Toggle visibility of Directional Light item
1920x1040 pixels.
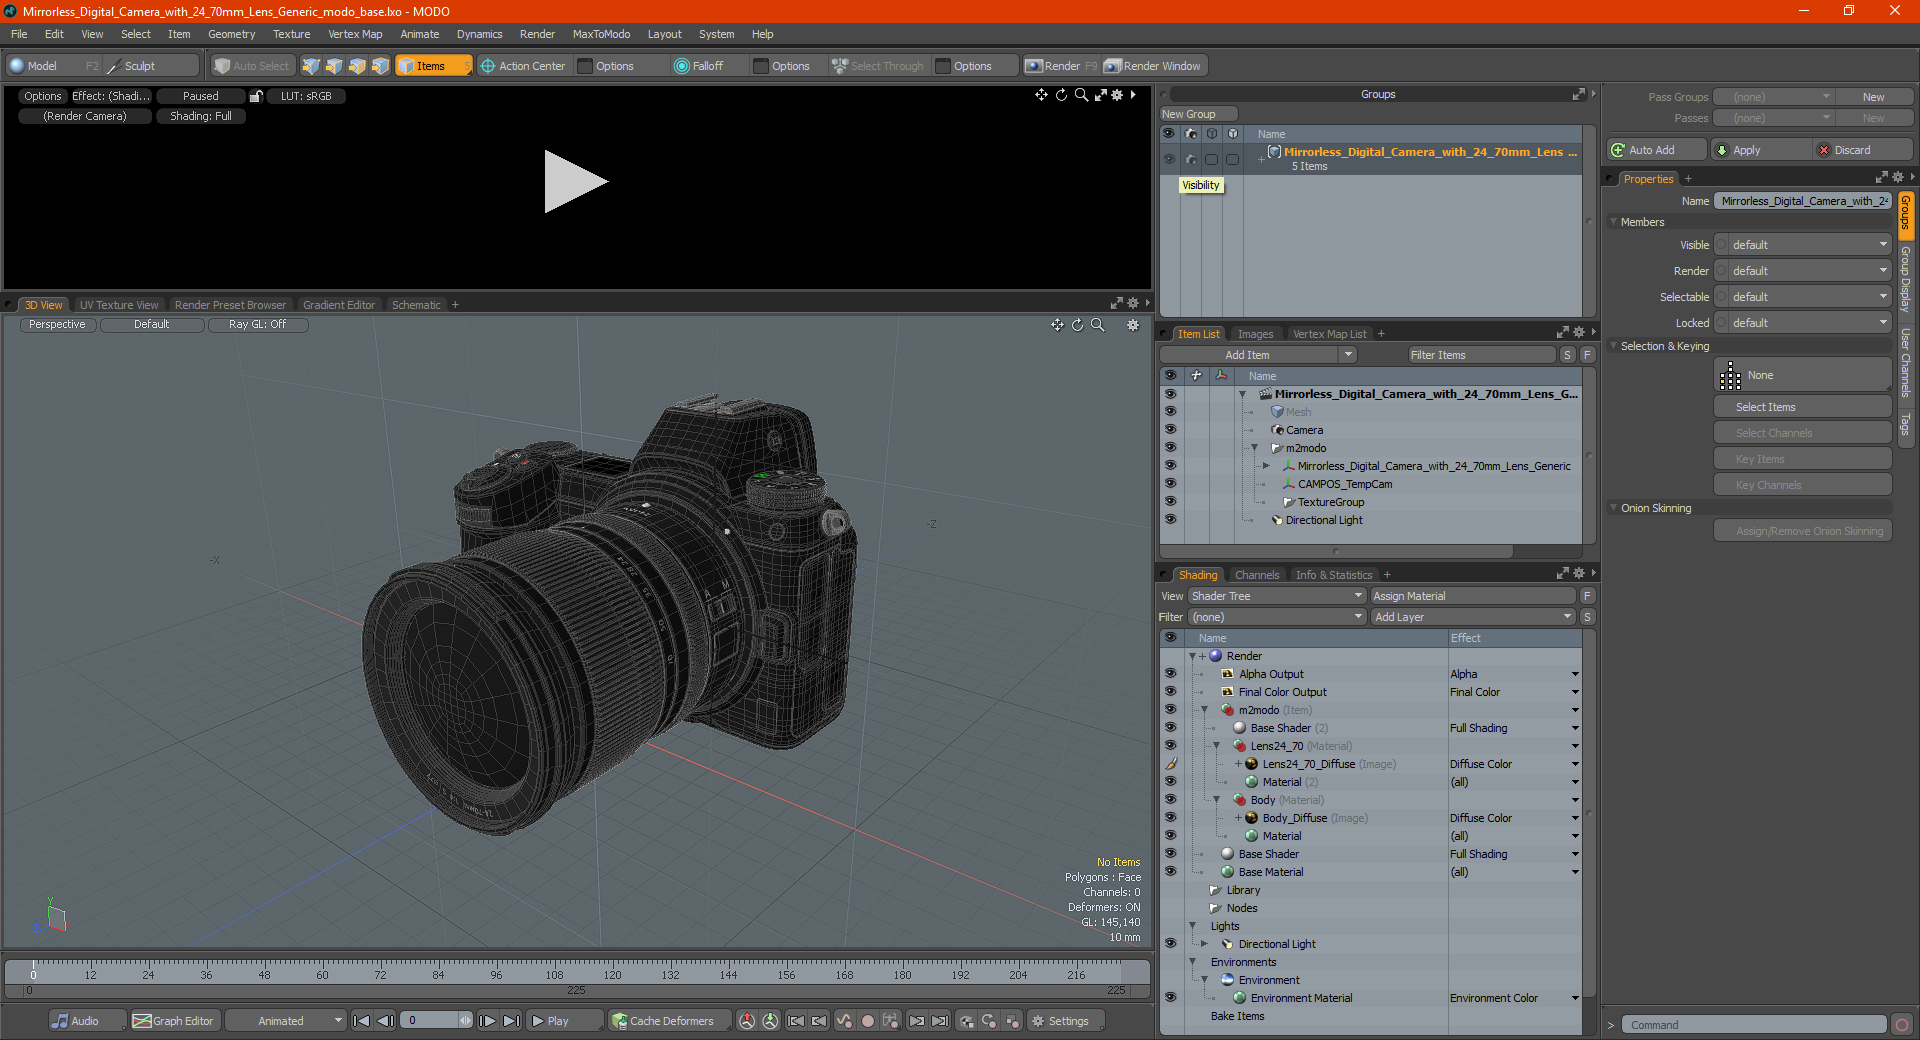coord(1170,520)
